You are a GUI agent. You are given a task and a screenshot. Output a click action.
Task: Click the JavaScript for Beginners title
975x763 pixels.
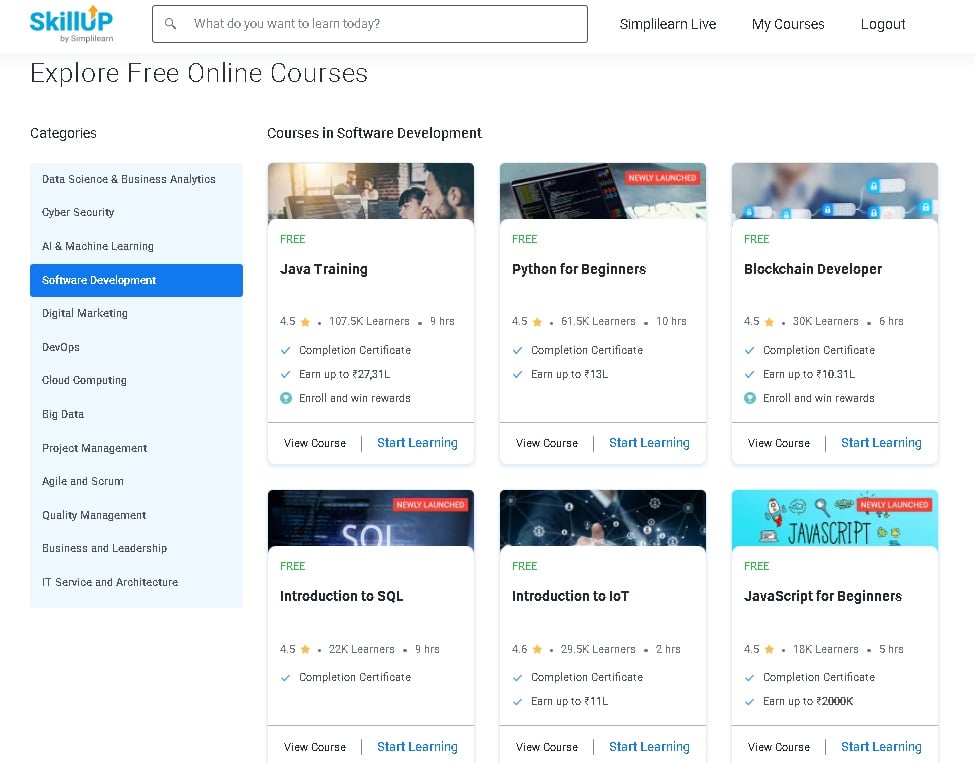pos(823,596)
